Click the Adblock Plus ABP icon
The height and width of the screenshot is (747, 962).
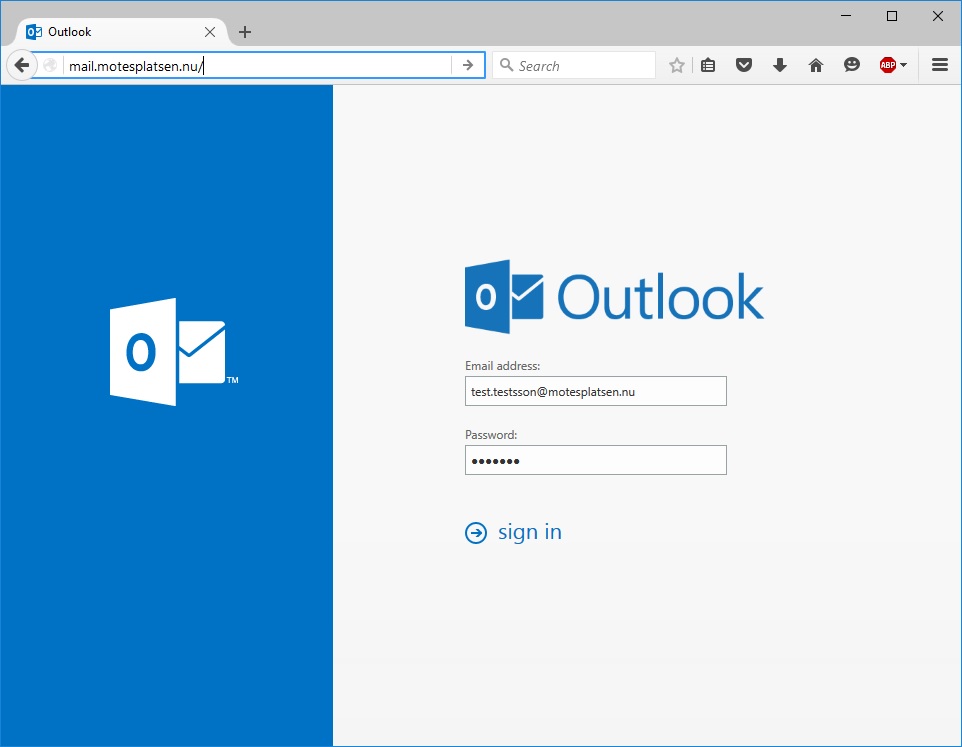888,65
